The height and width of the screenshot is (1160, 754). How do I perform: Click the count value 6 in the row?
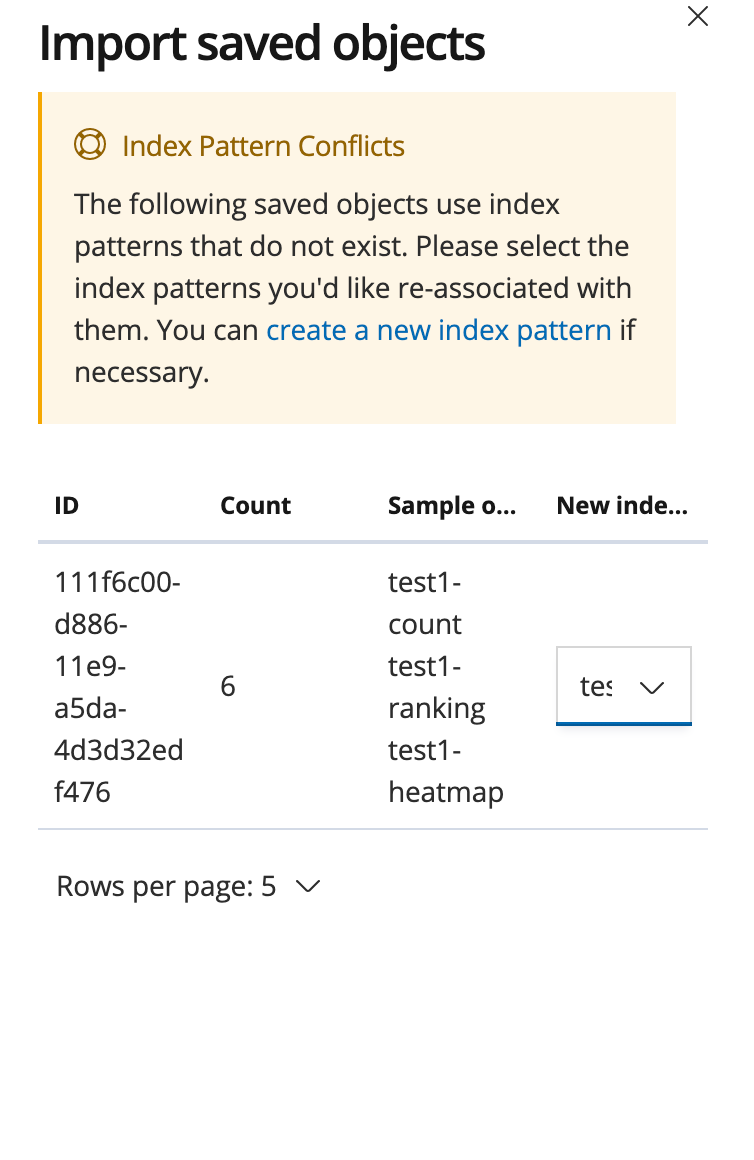228,686
